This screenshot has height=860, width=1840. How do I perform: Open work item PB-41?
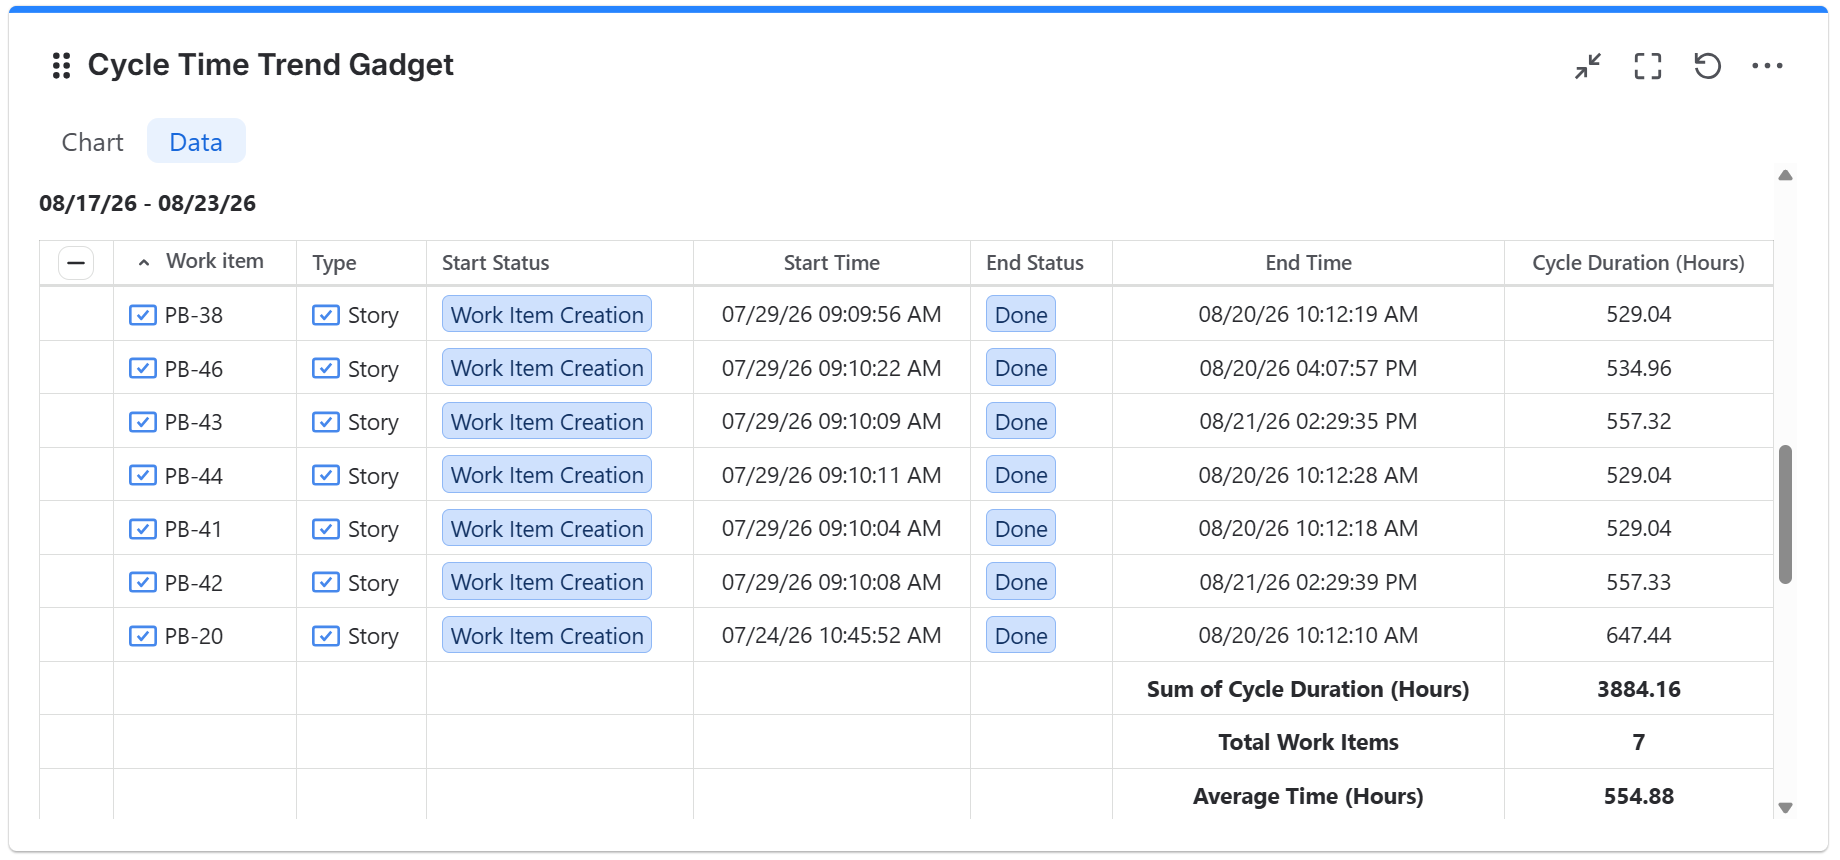192,529
